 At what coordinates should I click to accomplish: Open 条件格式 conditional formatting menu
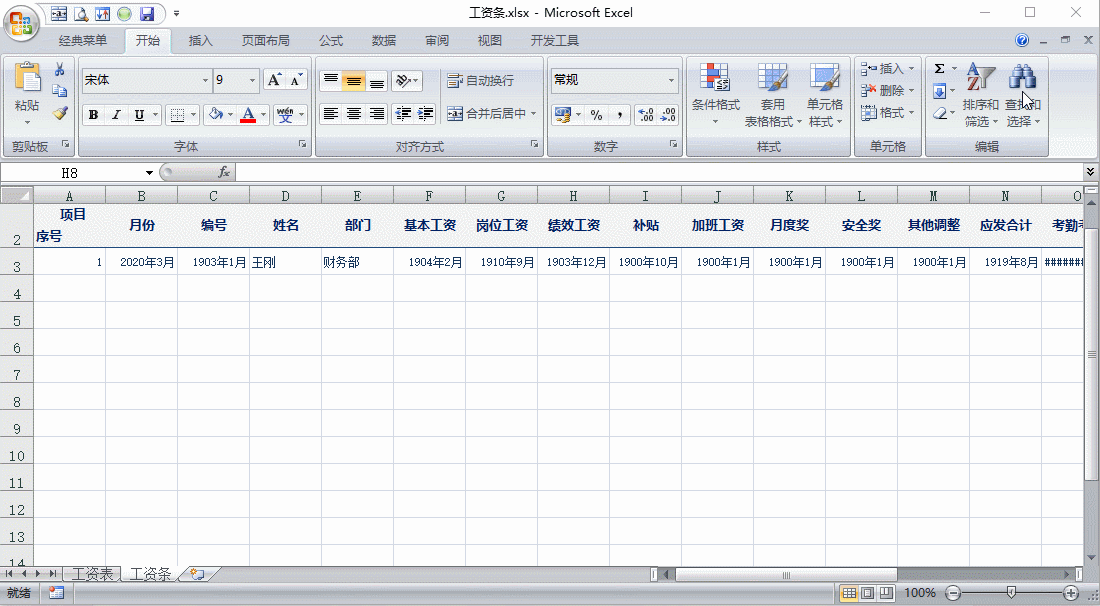pyautogui.click(x=716, y=95)
